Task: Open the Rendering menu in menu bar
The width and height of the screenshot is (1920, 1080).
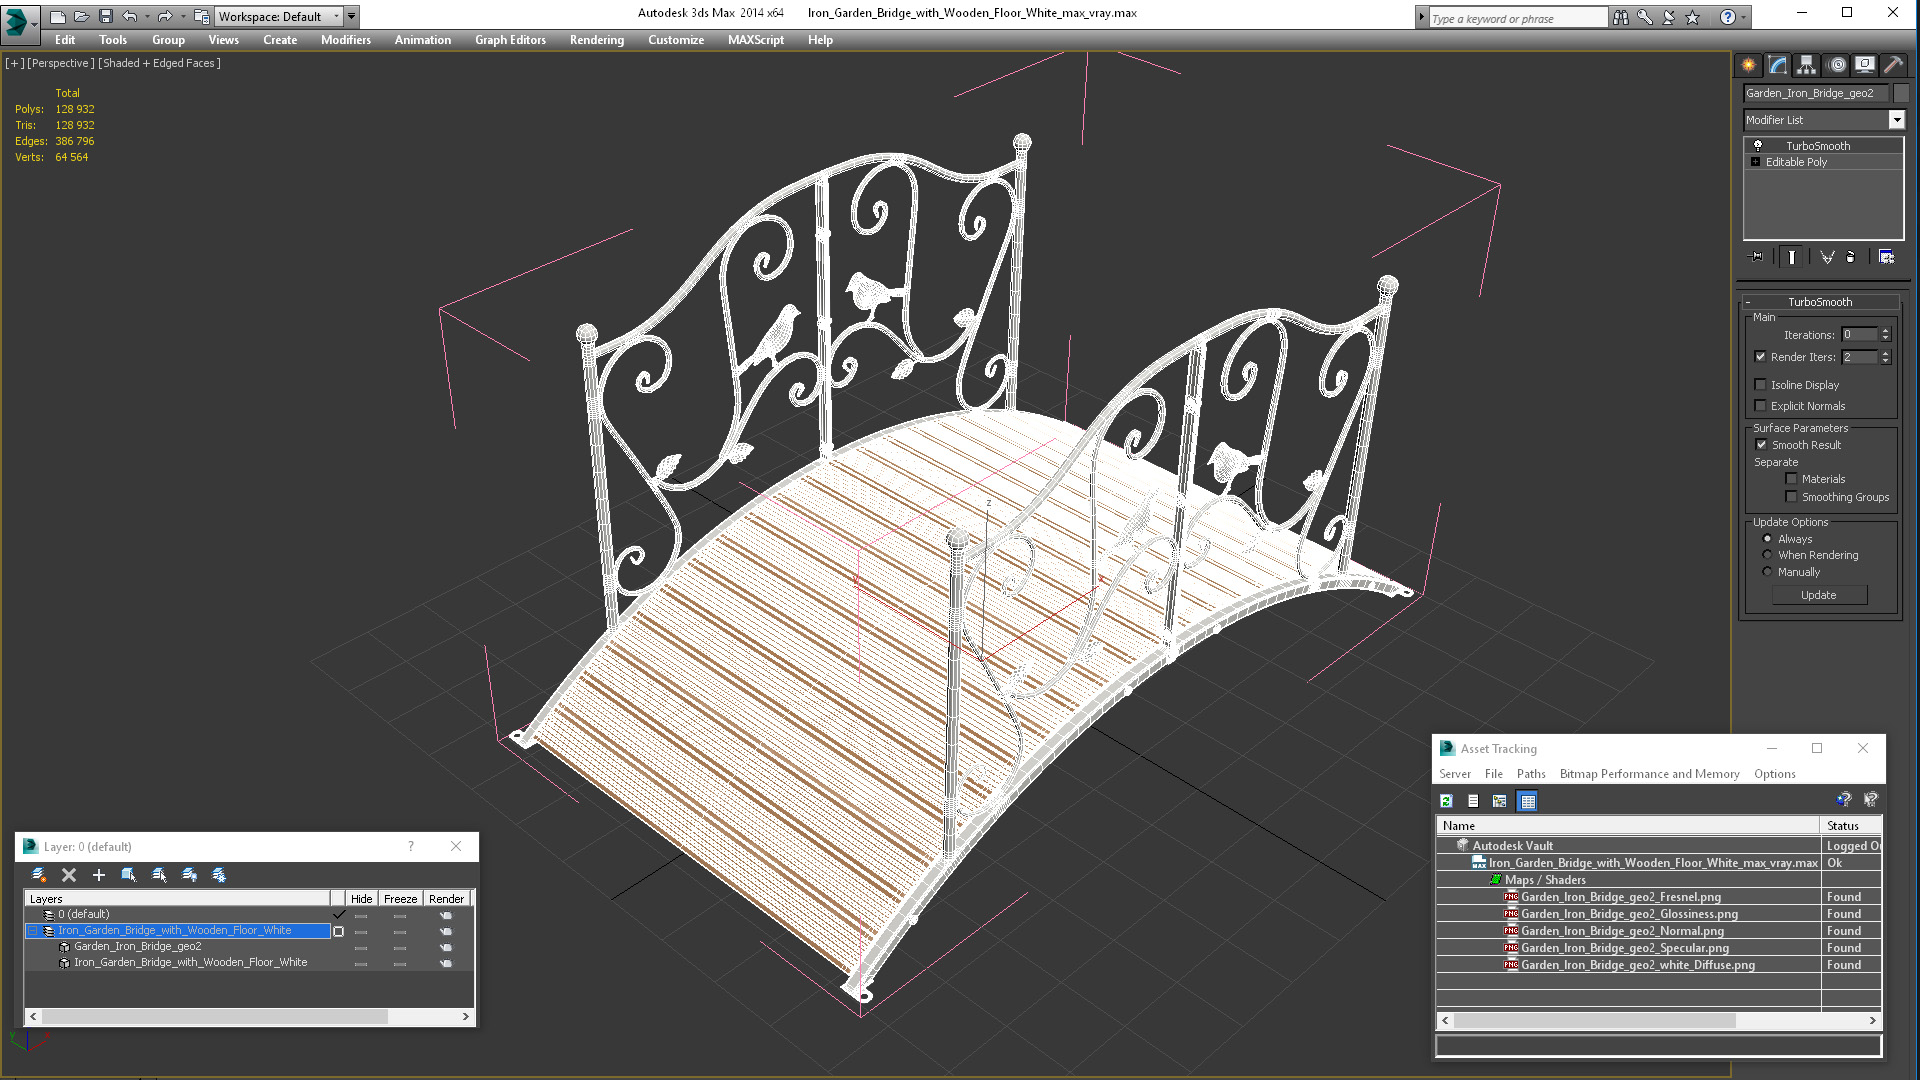Action: (596, 40)
